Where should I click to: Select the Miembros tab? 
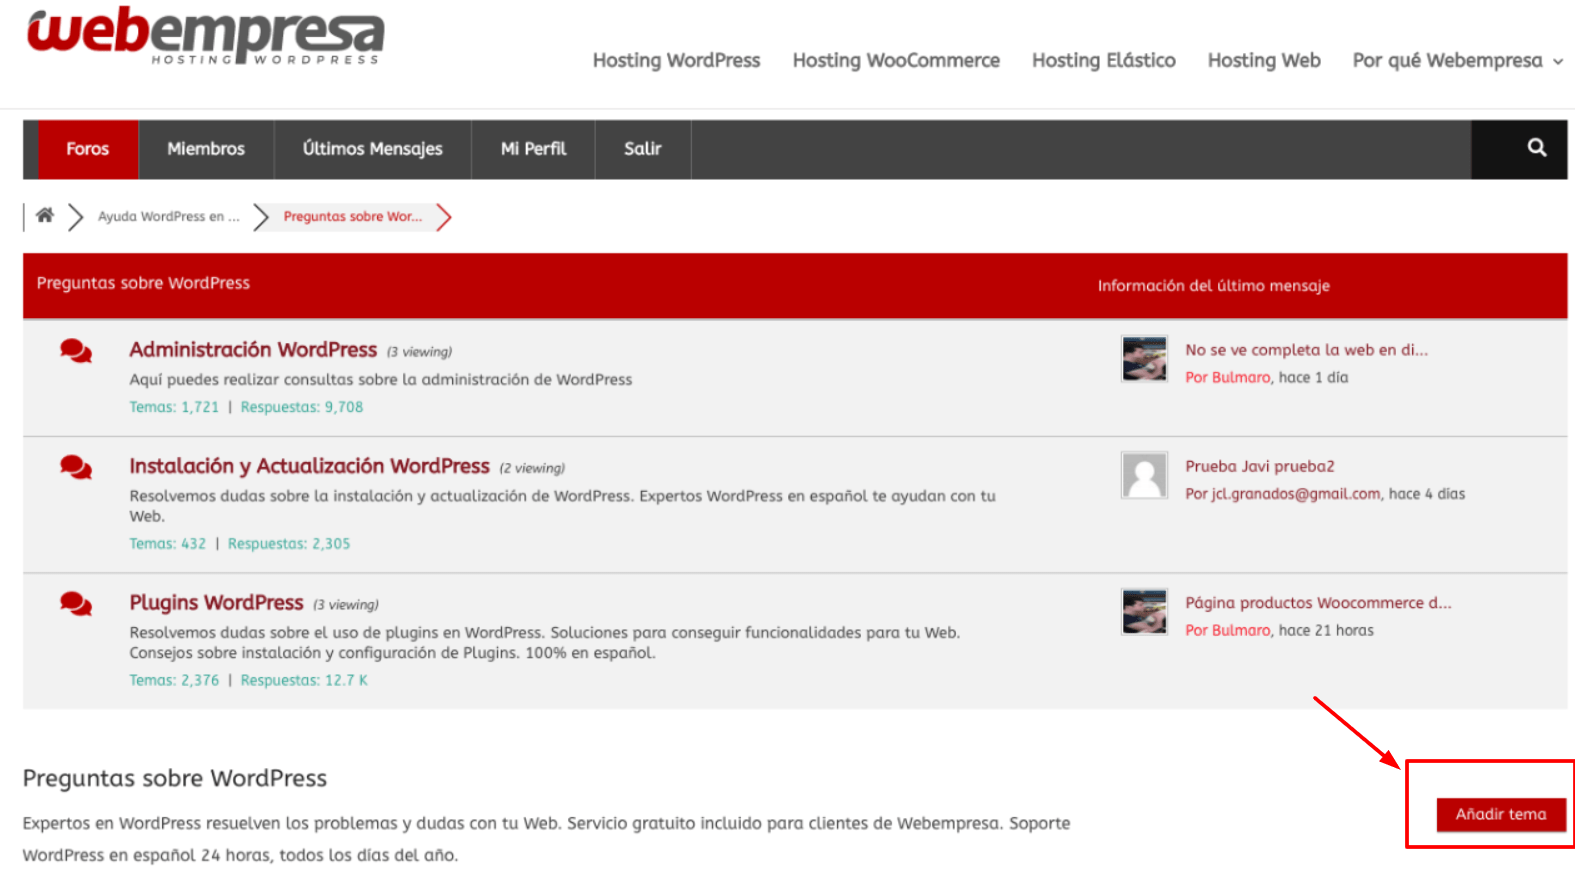point(206,149)
